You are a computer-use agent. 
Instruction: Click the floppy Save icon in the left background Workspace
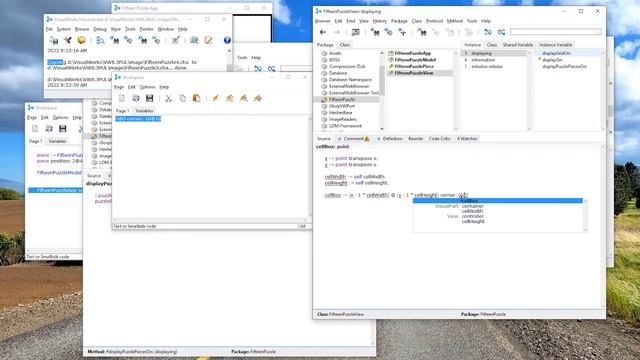point(62,129)
